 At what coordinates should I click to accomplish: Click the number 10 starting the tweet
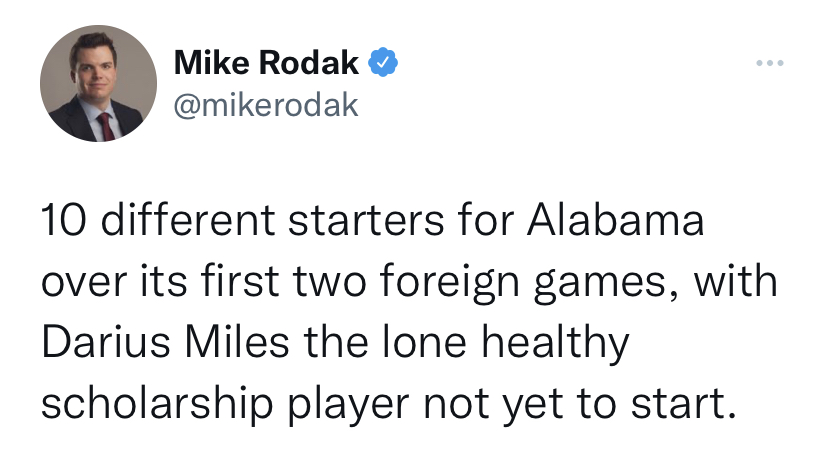(x=63, y=220)
